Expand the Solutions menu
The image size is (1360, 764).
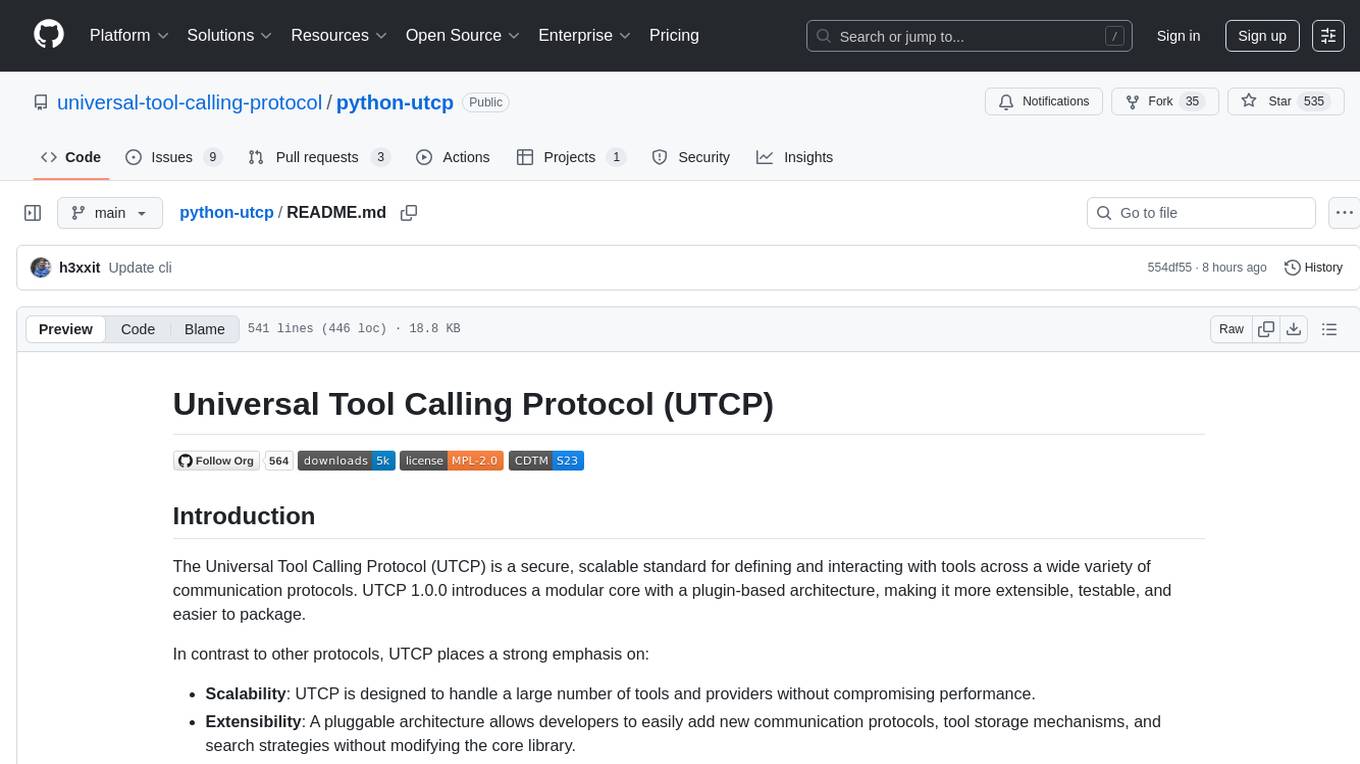coord(230,35)
